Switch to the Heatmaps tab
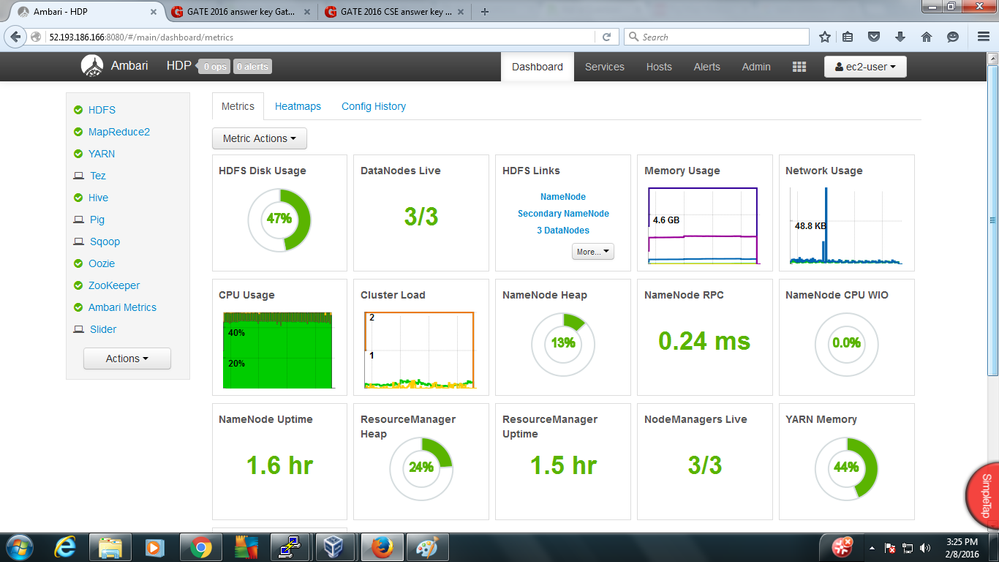The image size is (999, 562). [x=298, y=106]
